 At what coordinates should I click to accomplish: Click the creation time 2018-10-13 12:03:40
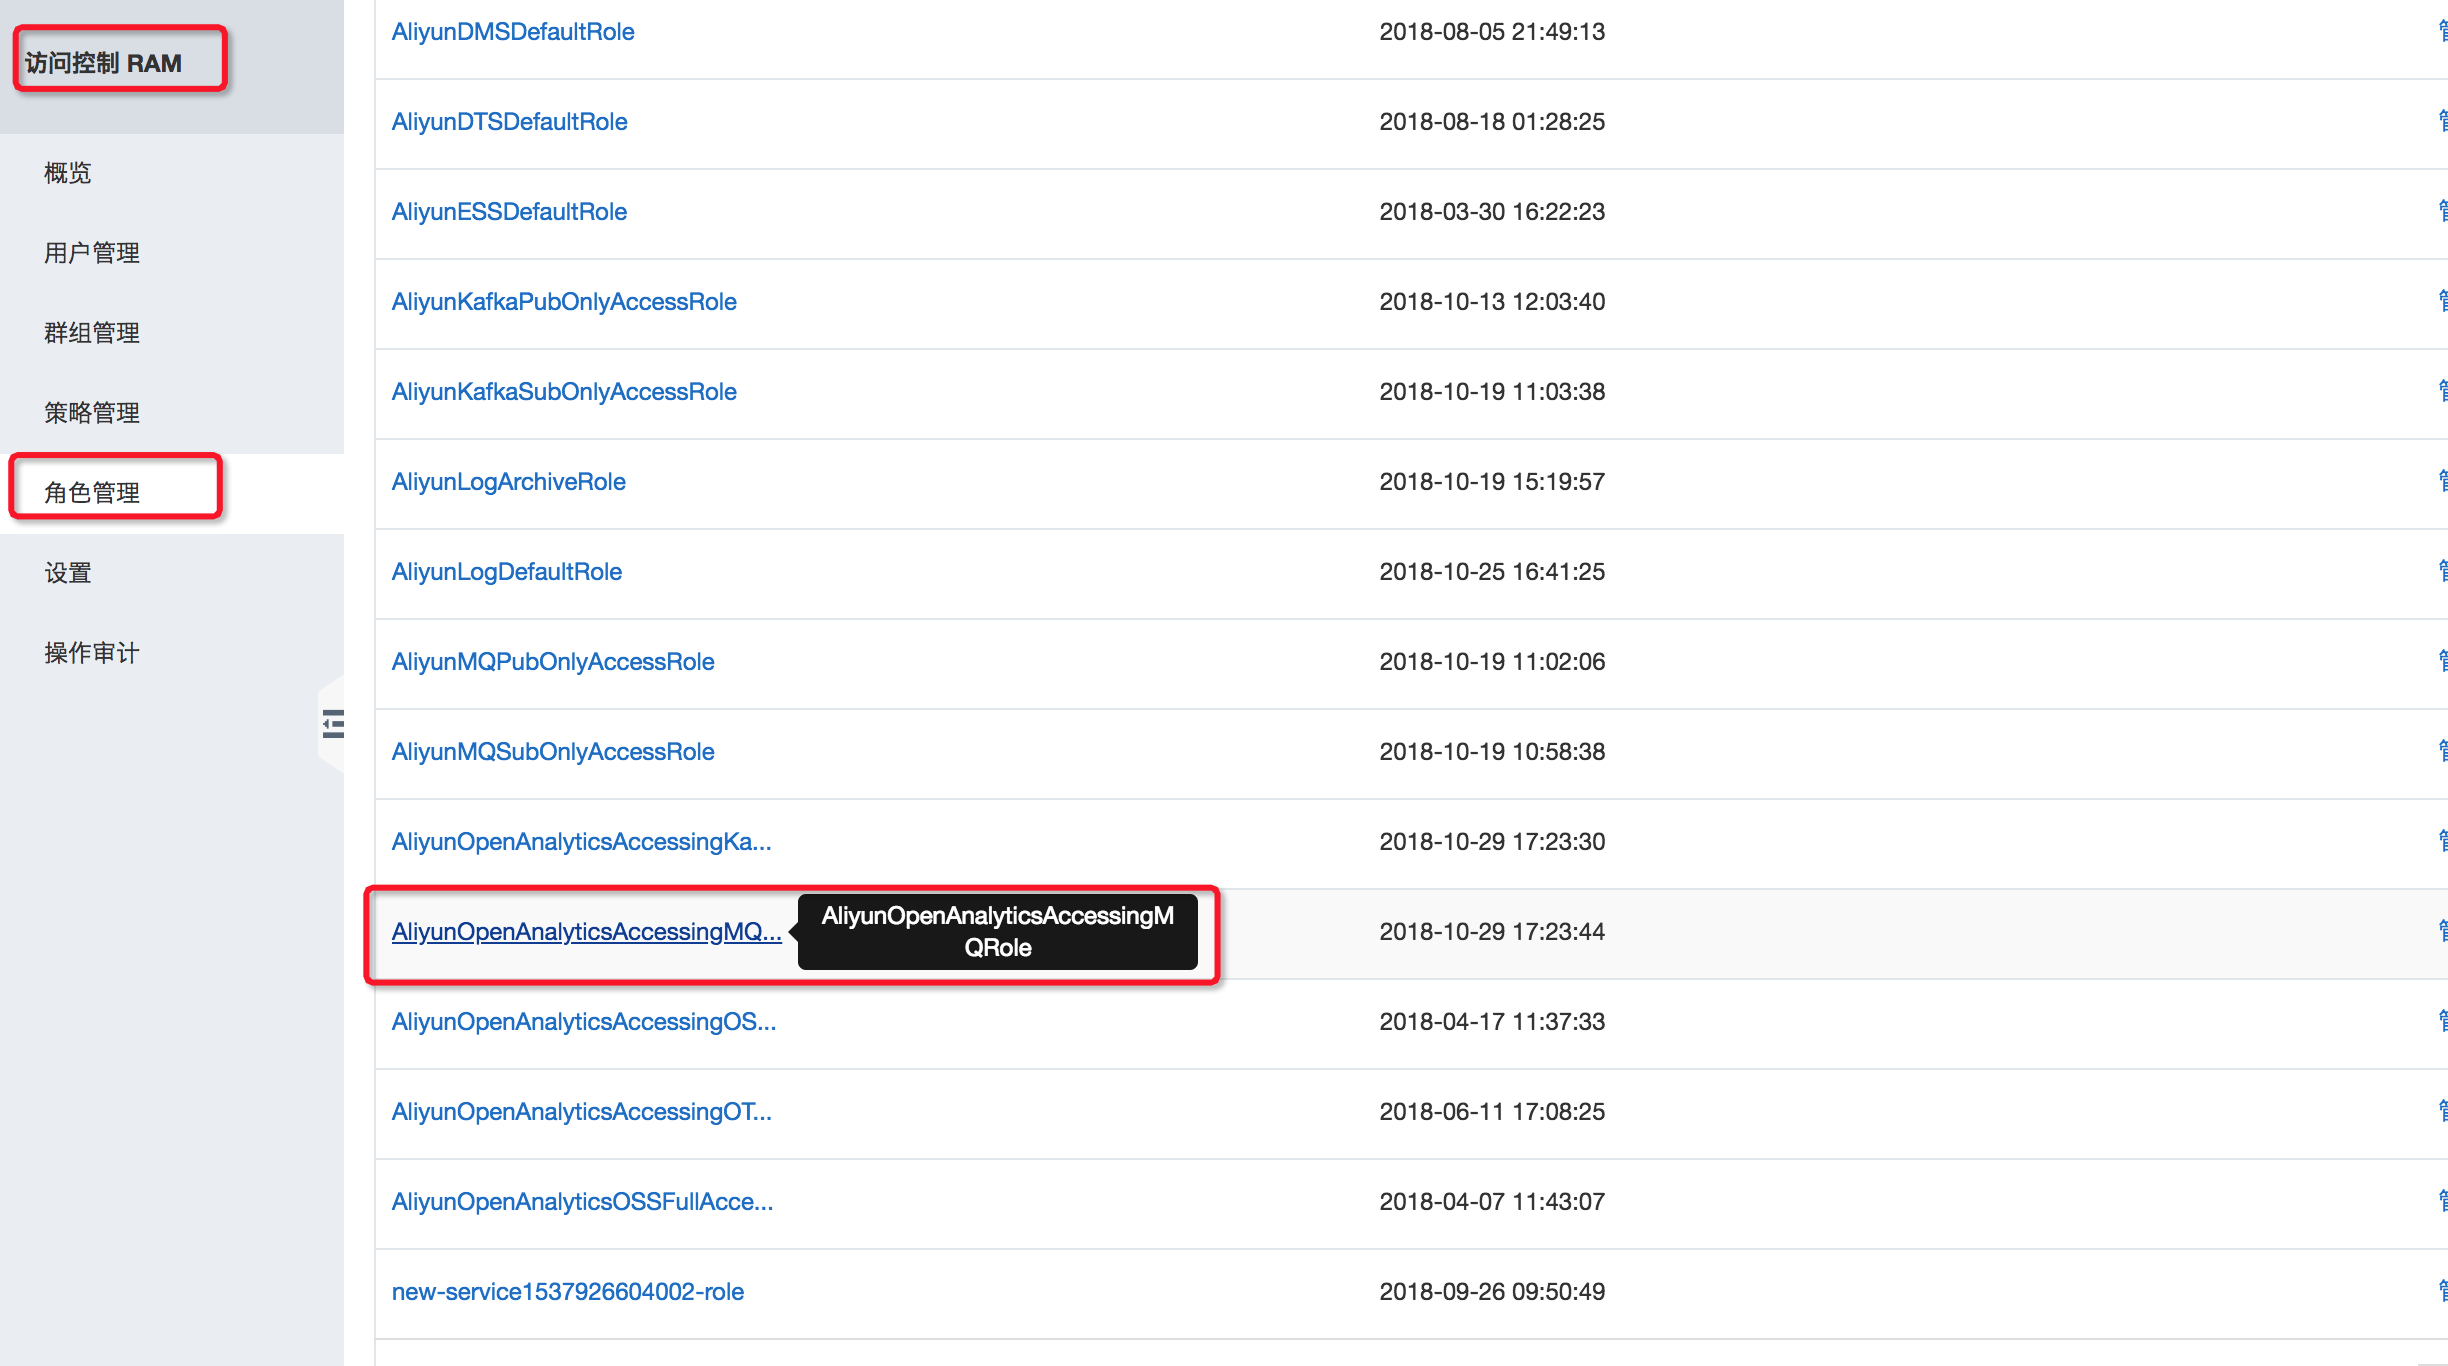[1492, 302]
